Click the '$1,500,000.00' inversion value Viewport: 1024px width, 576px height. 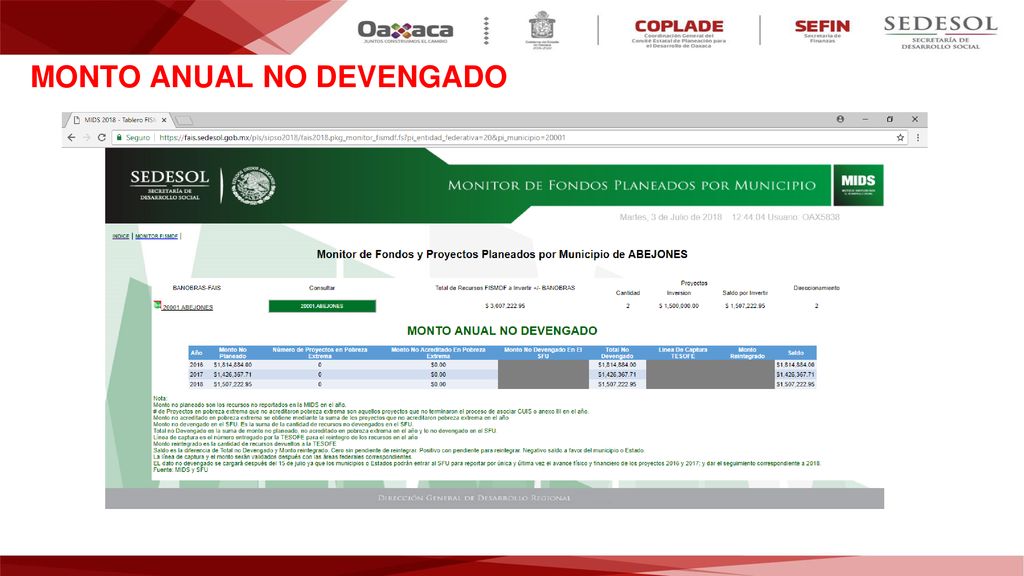(679, 306)
